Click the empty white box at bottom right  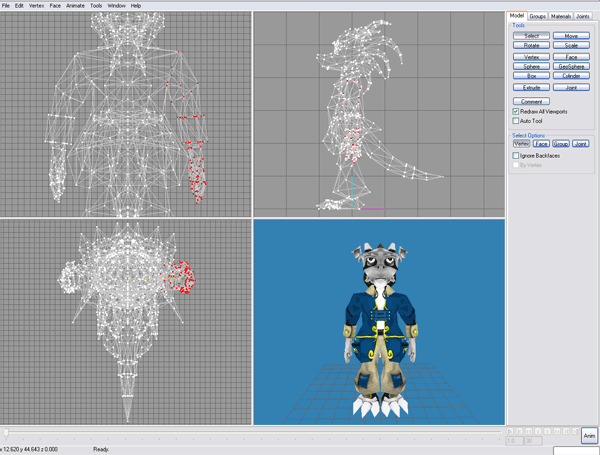click(576, 451)
